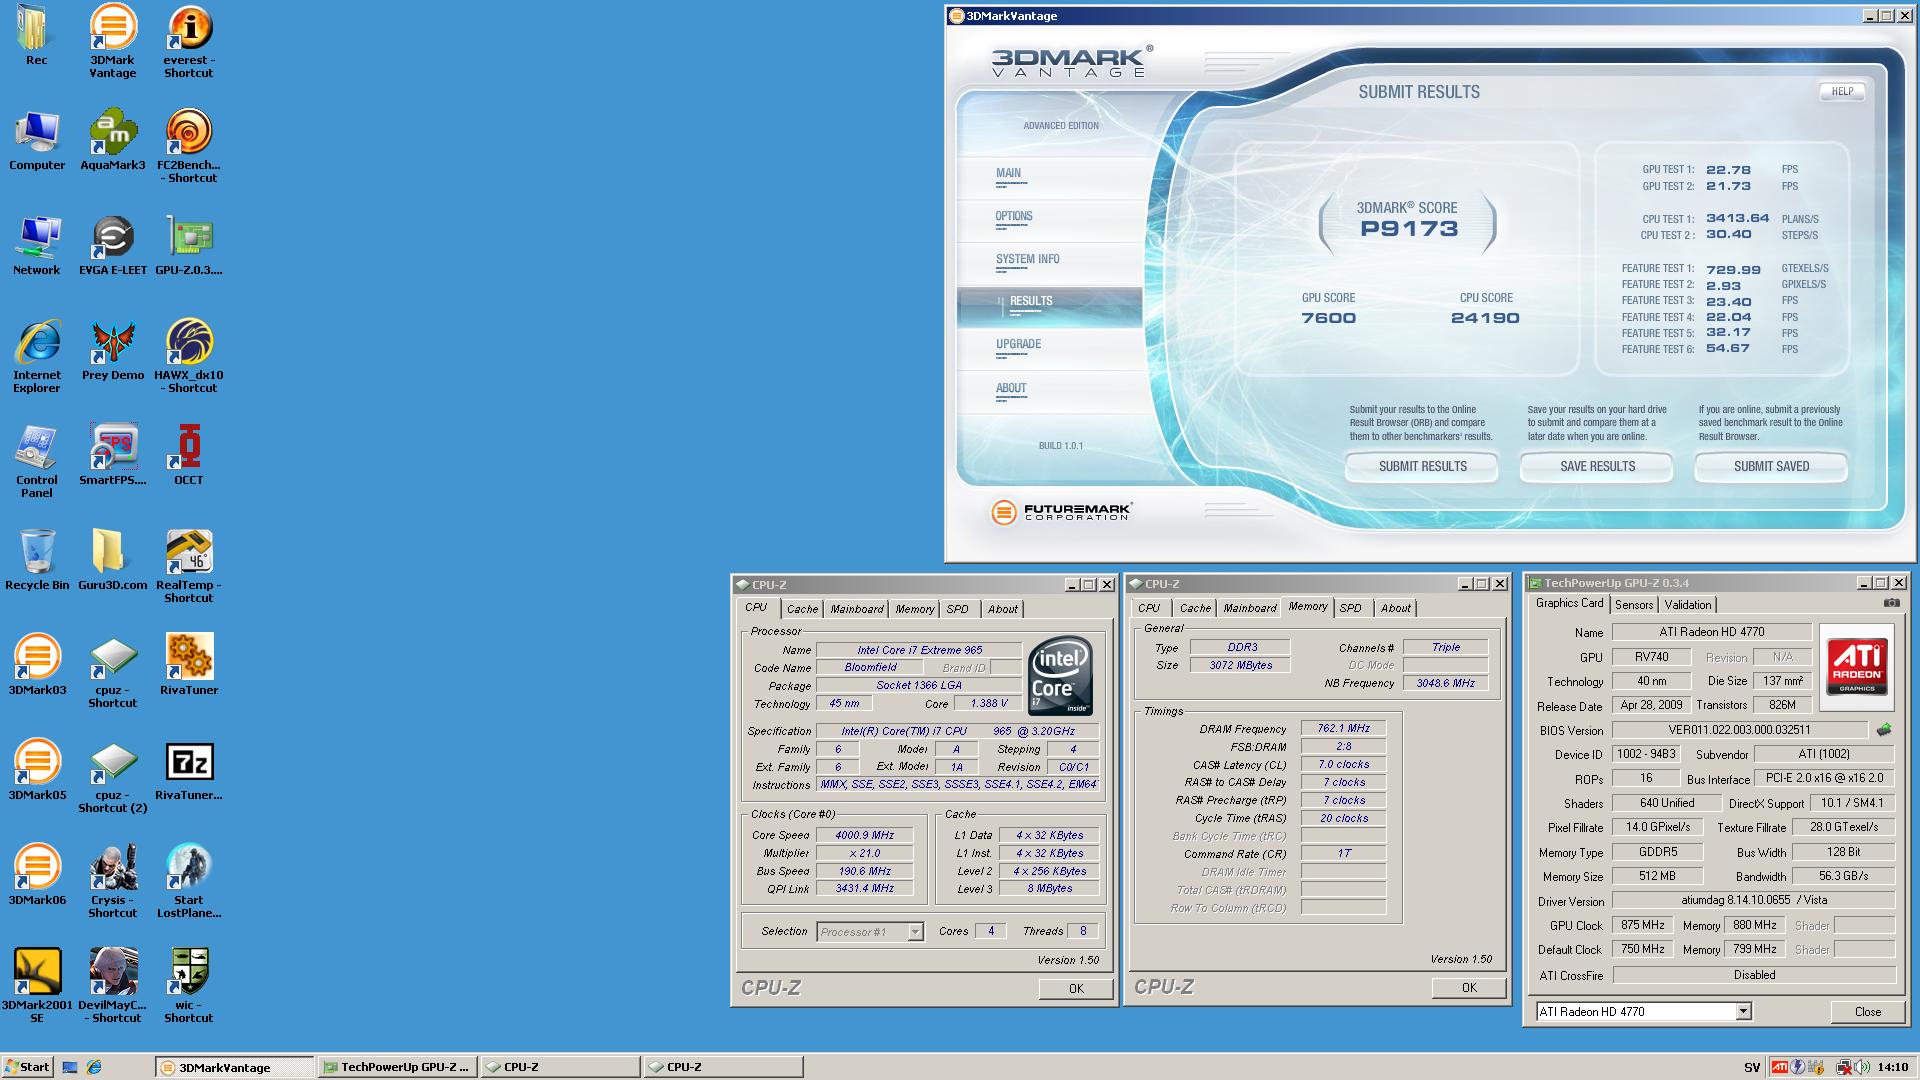The image size is (1920, 1080).
Task: Open the Network desktop icon
Action: [x=37, y=246]
